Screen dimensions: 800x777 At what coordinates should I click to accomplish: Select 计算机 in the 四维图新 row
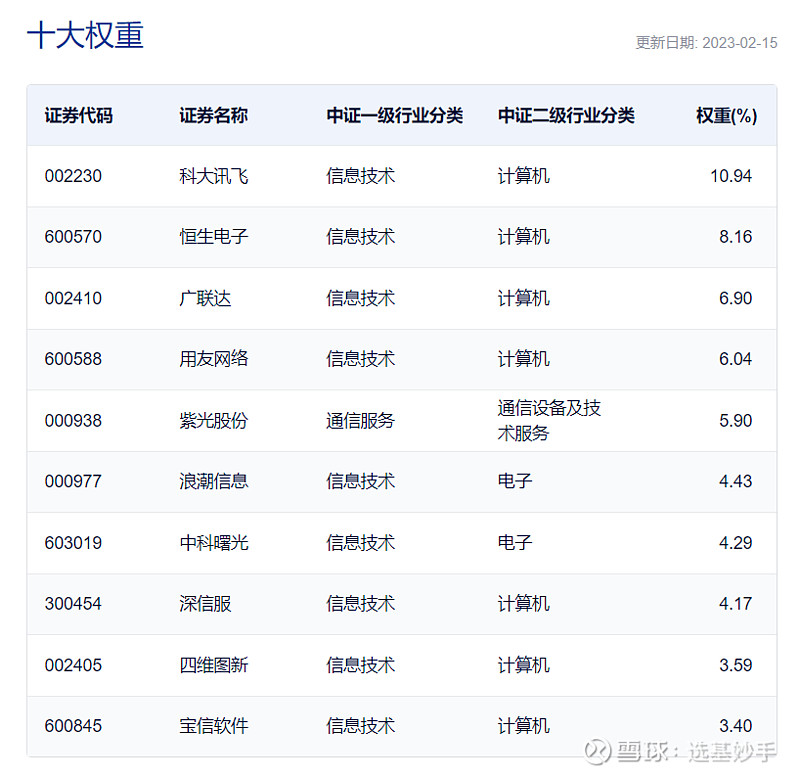(523, 665)
